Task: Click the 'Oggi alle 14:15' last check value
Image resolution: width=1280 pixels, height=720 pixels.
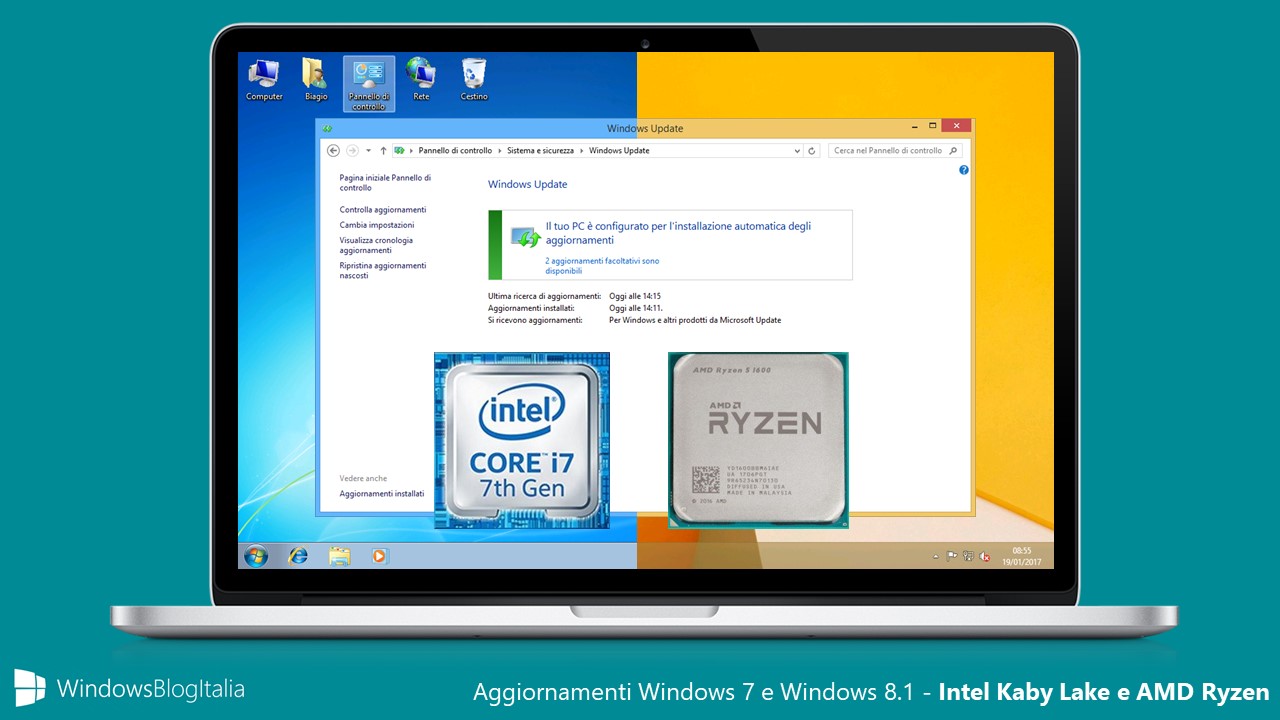Action: [635, 296]
